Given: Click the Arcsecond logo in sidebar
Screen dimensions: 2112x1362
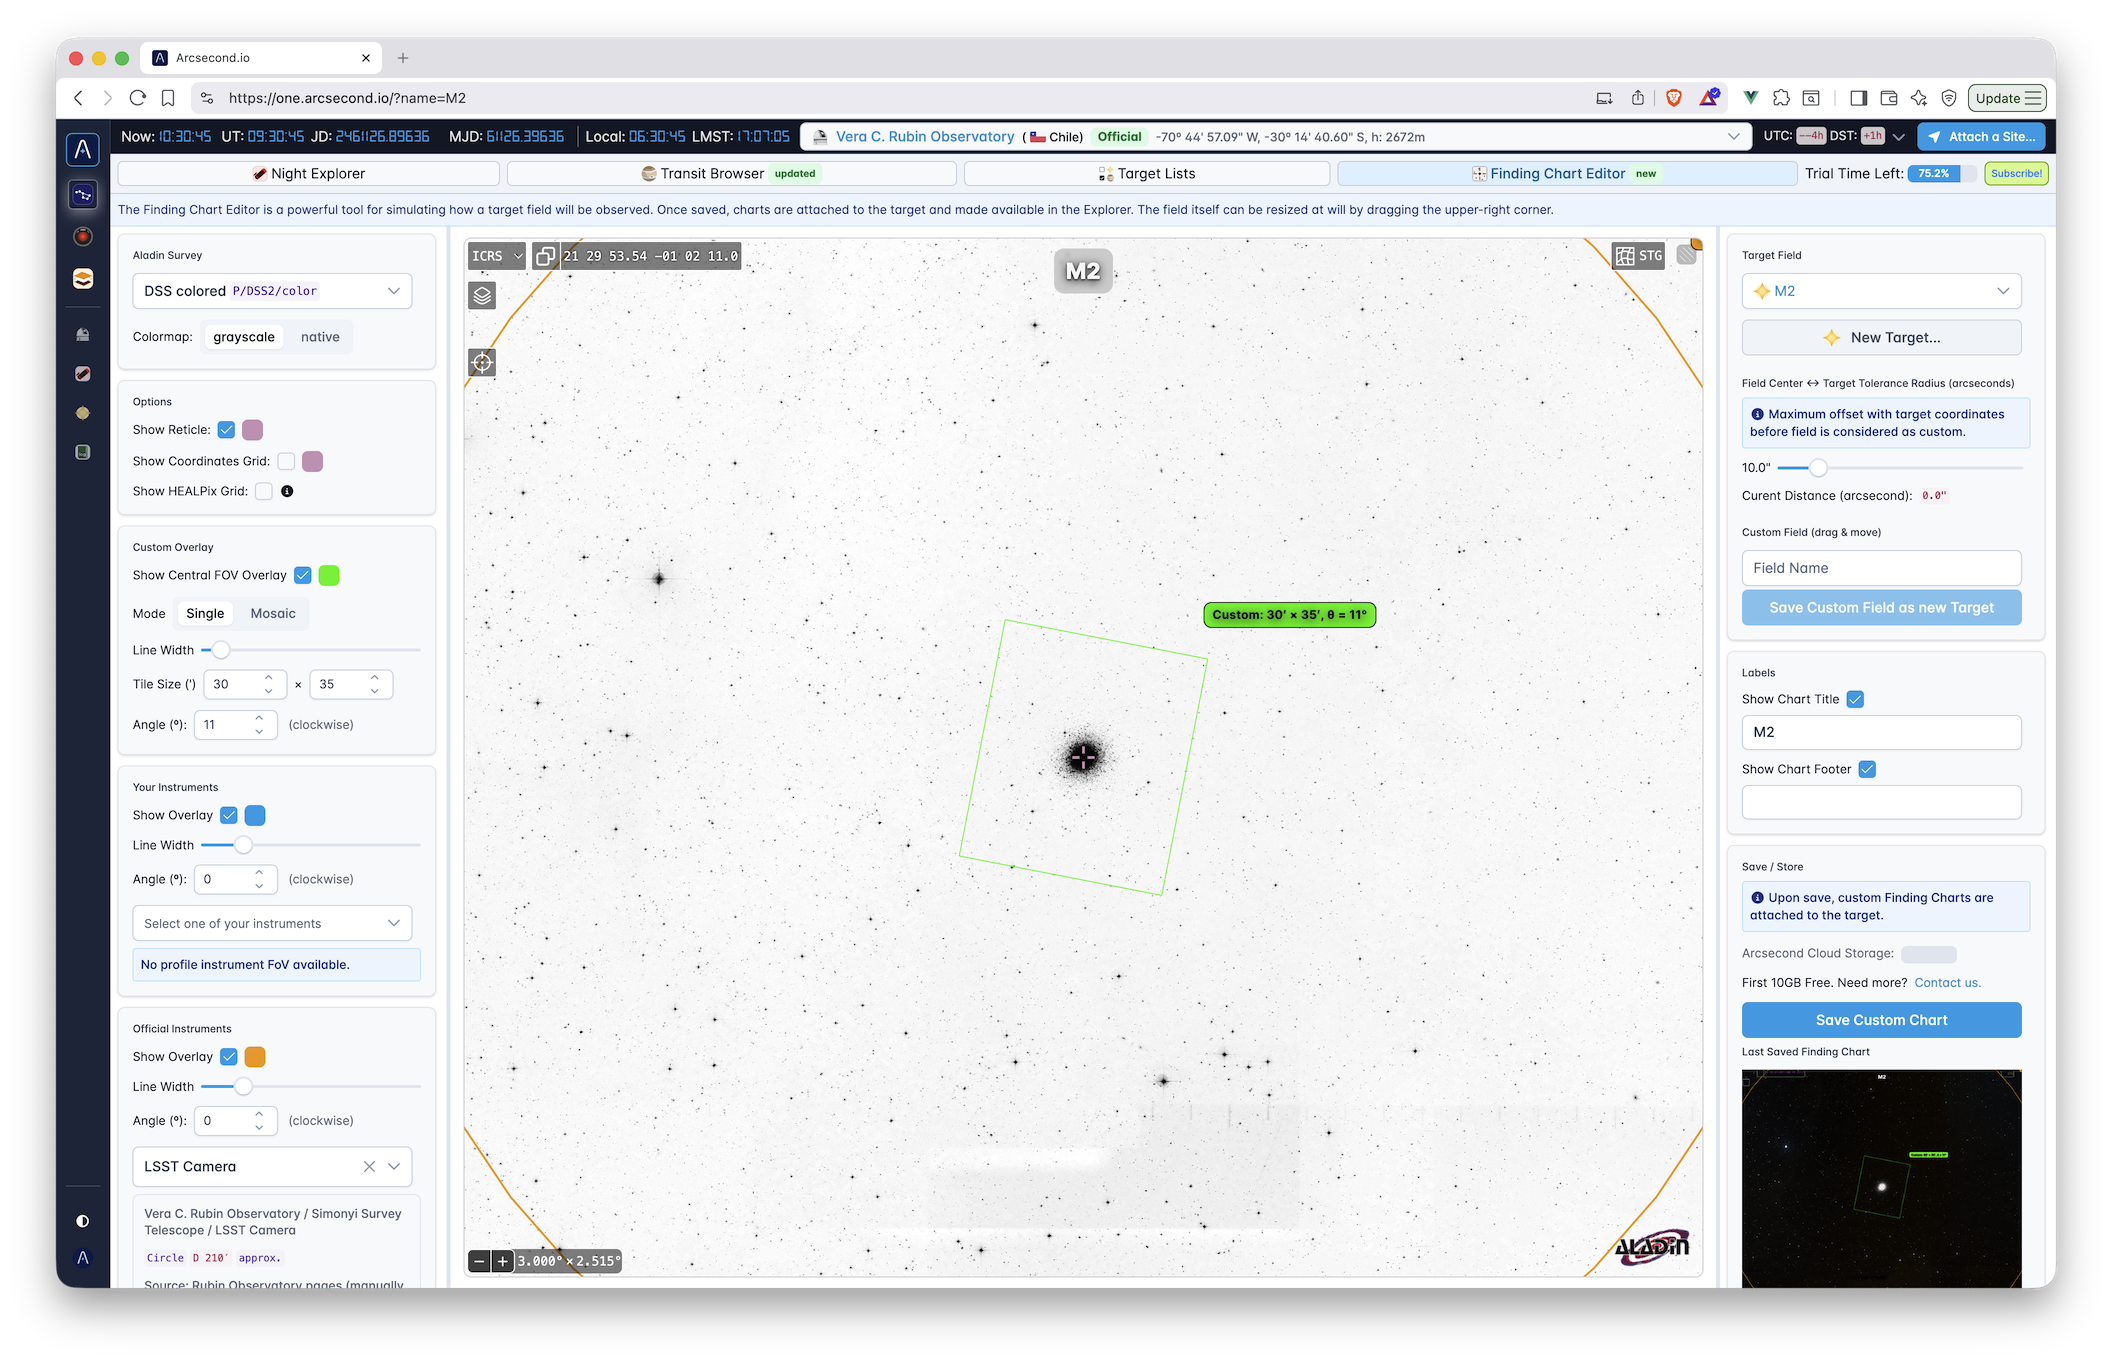Looking at the screenshot, I should [83, 150].
